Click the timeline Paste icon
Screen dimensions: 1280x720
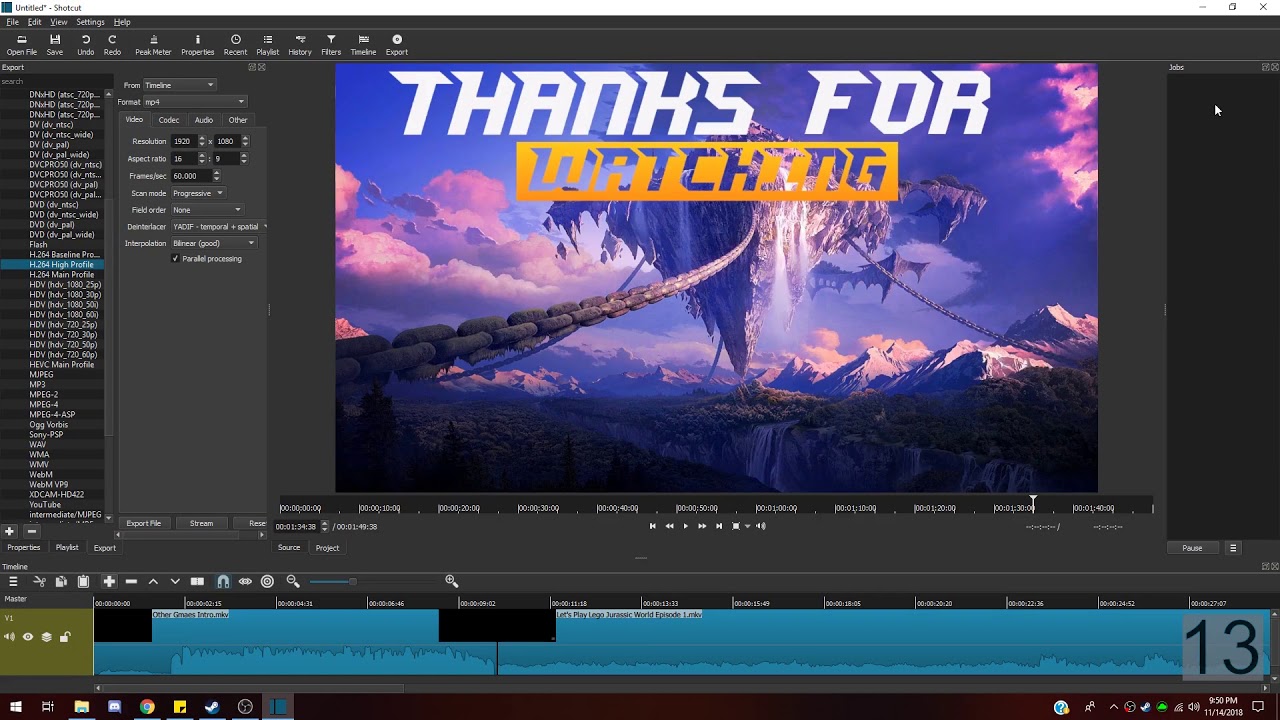pos(83,581)
